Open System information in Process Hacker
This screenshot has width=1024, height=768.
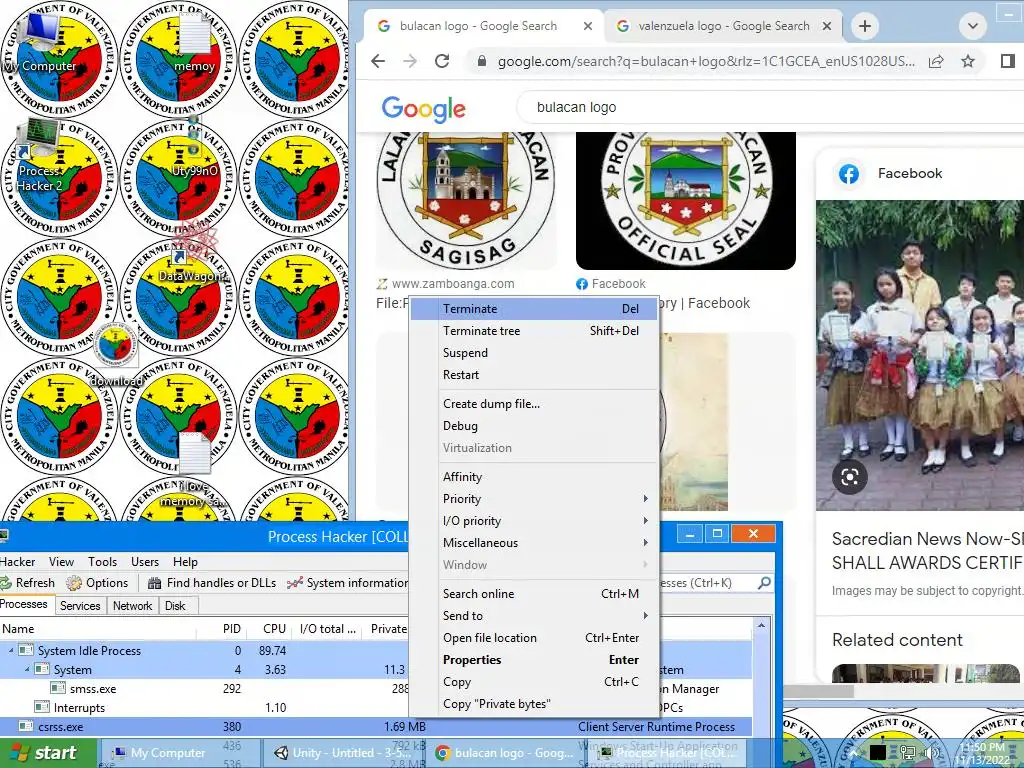click(x=347, y=583)
